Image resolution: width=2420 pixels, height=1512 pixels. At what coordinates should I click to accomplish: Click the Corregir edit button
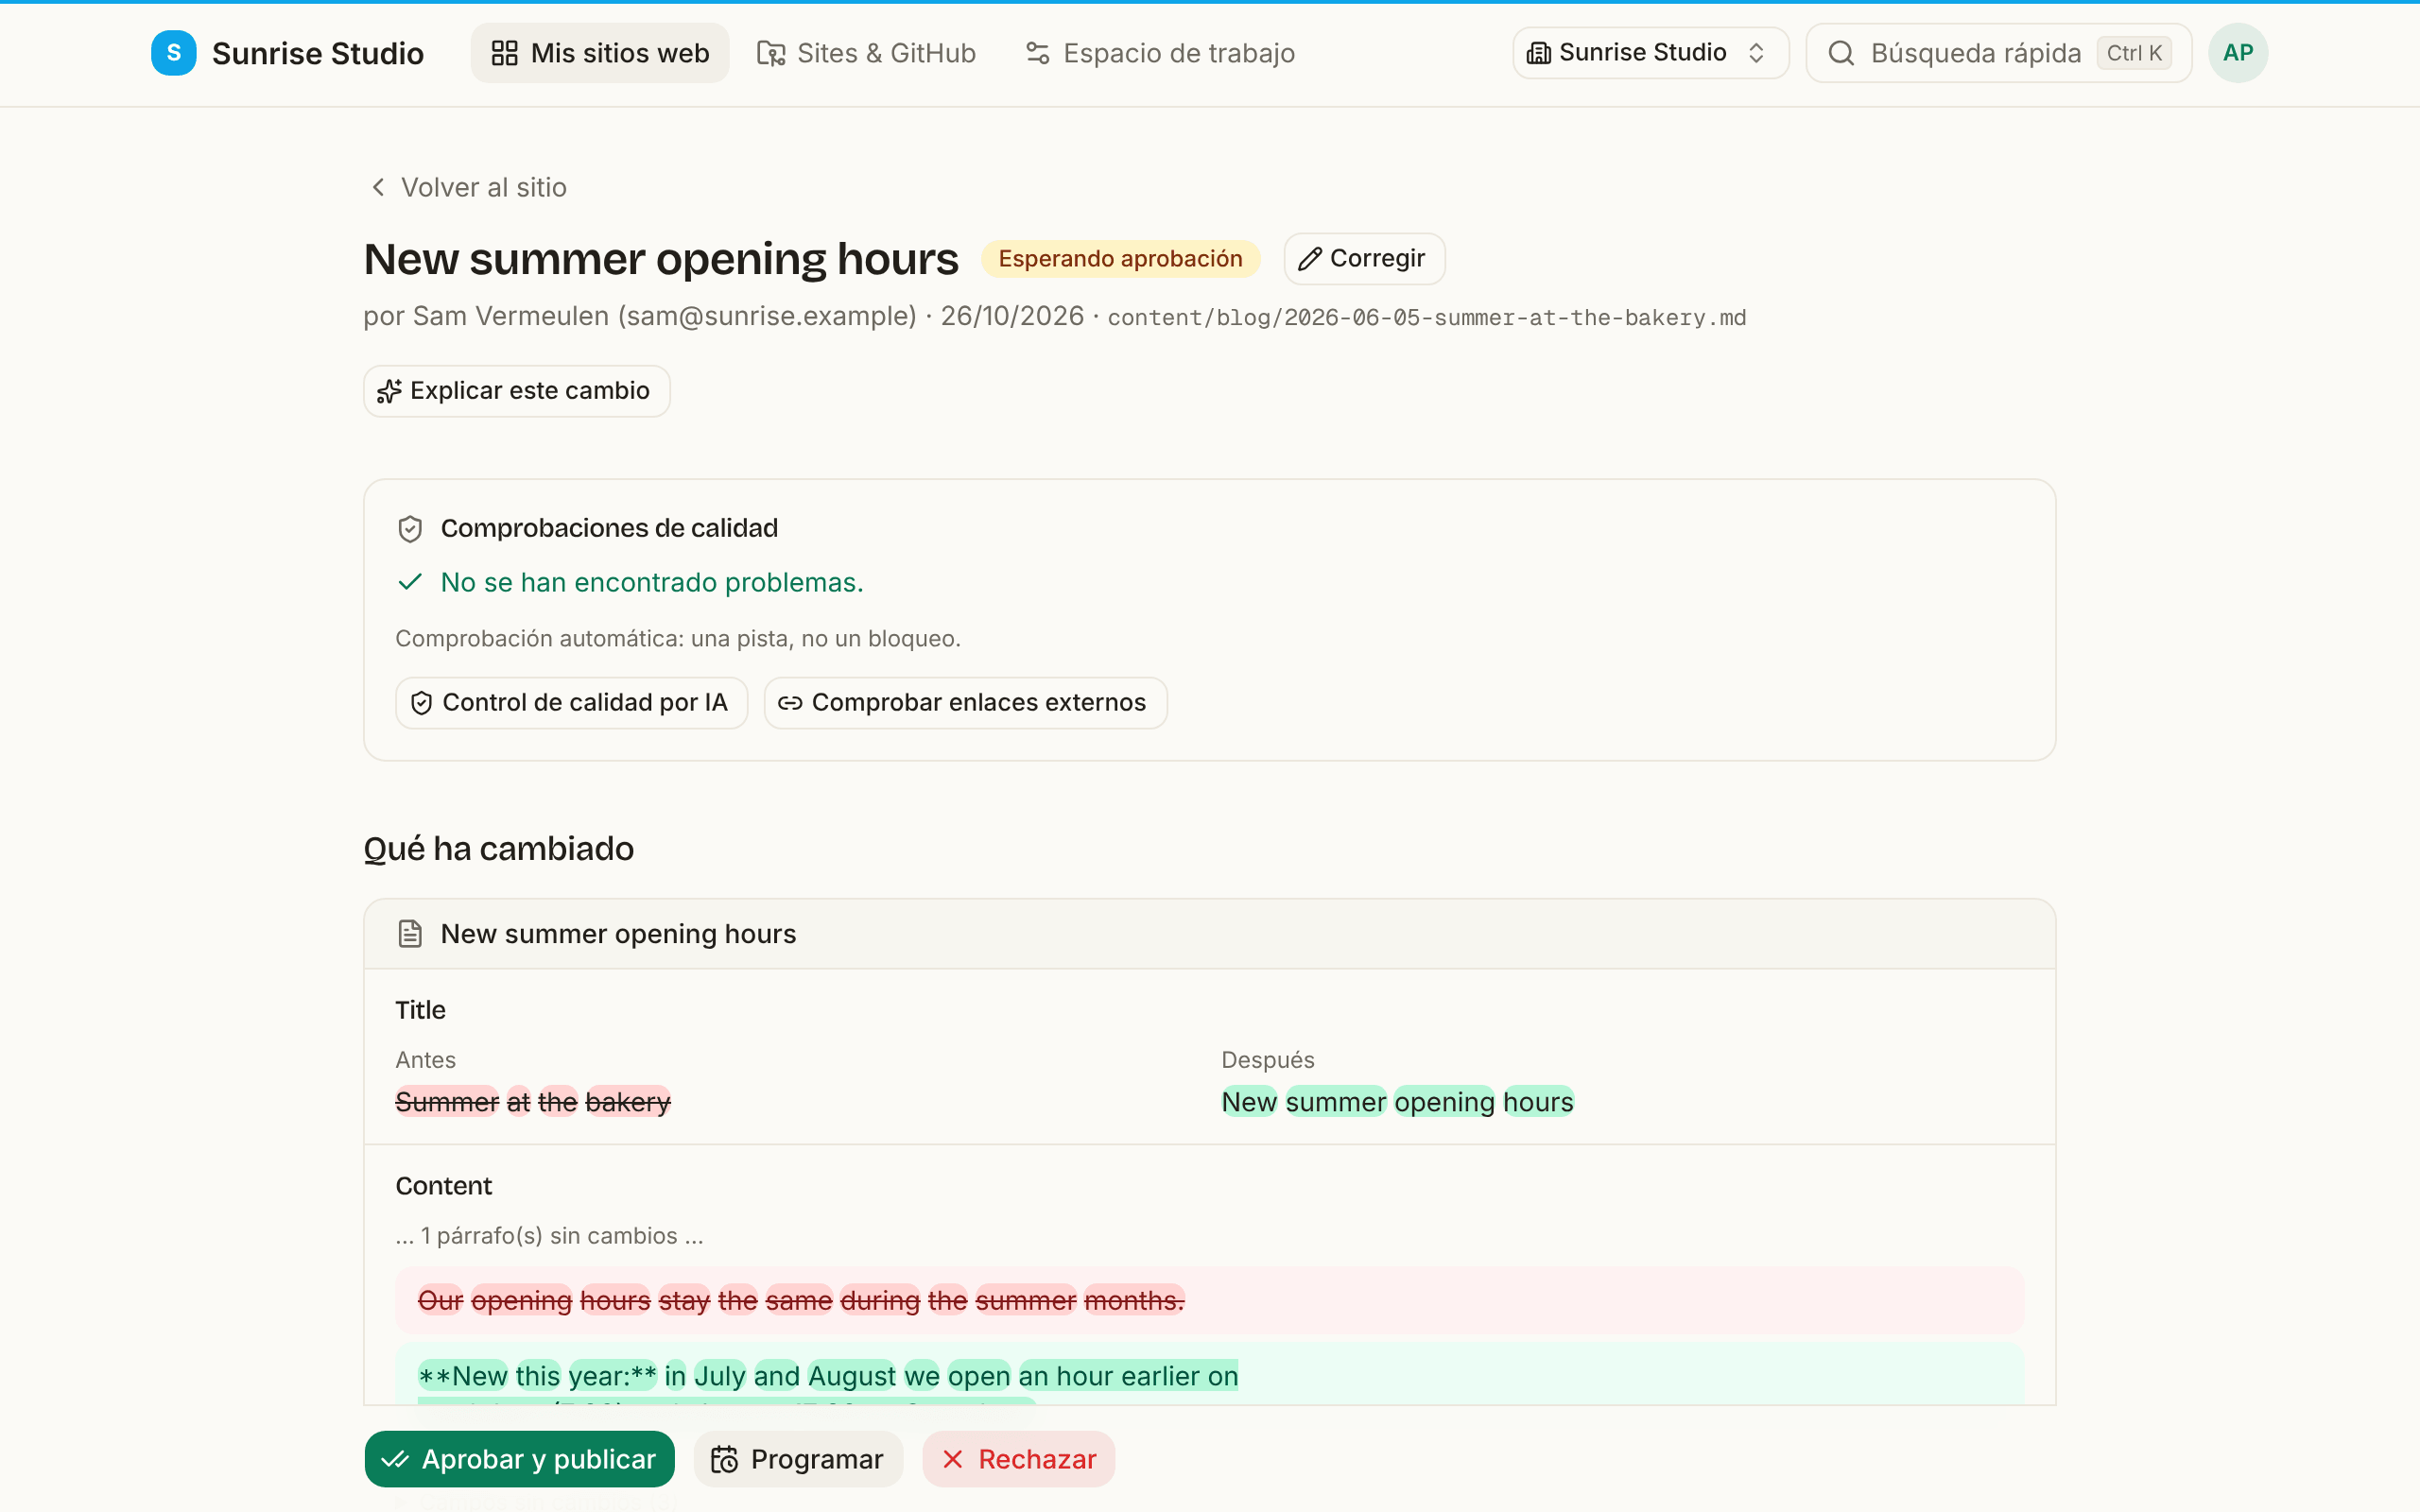point(1364,259)
